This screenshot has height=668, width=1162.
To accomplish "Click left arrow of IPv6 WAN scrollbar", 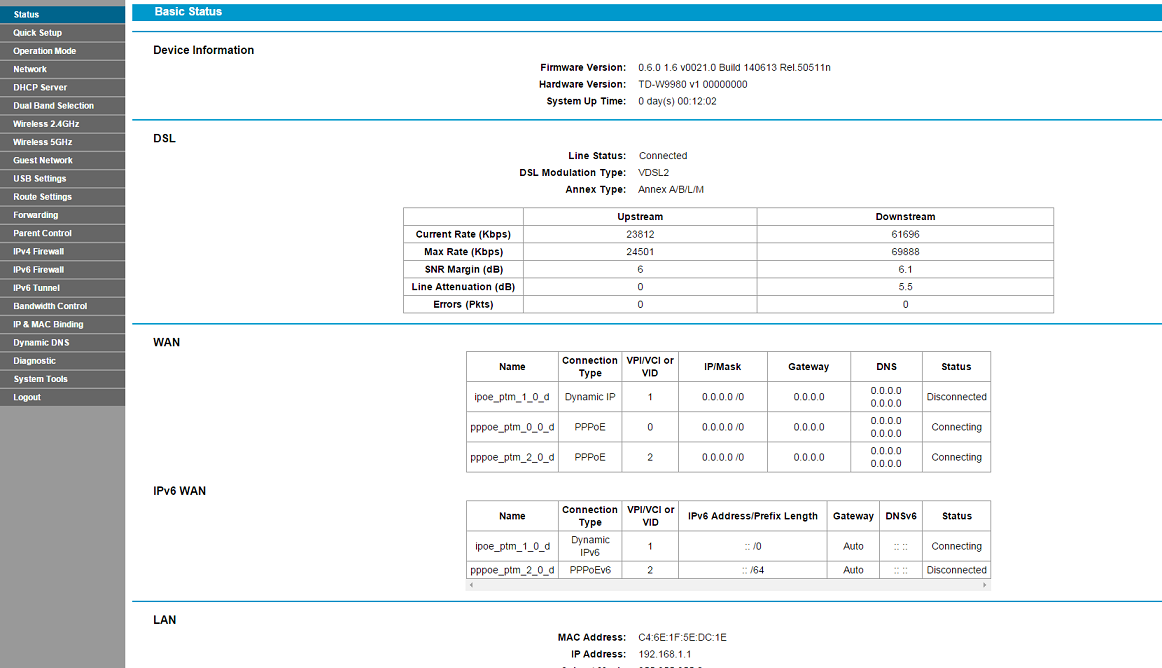I will [x=471, y=584].
